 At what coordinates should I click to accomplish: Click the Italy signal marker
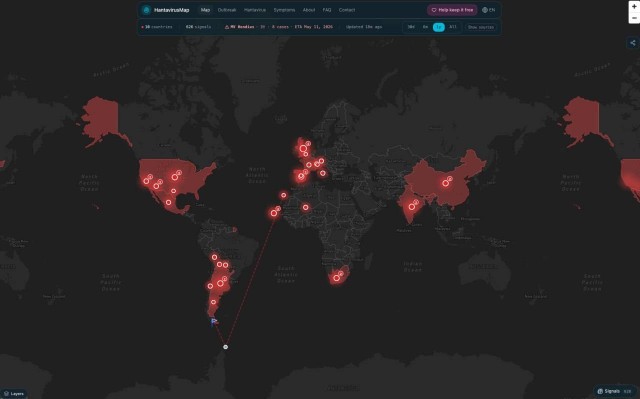pos(322,173)
